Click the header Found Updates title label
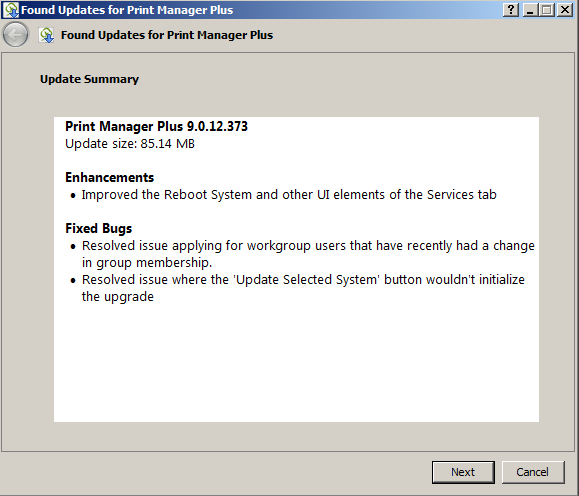This screenshot has width=579, height=496. [x=167, y=35]
